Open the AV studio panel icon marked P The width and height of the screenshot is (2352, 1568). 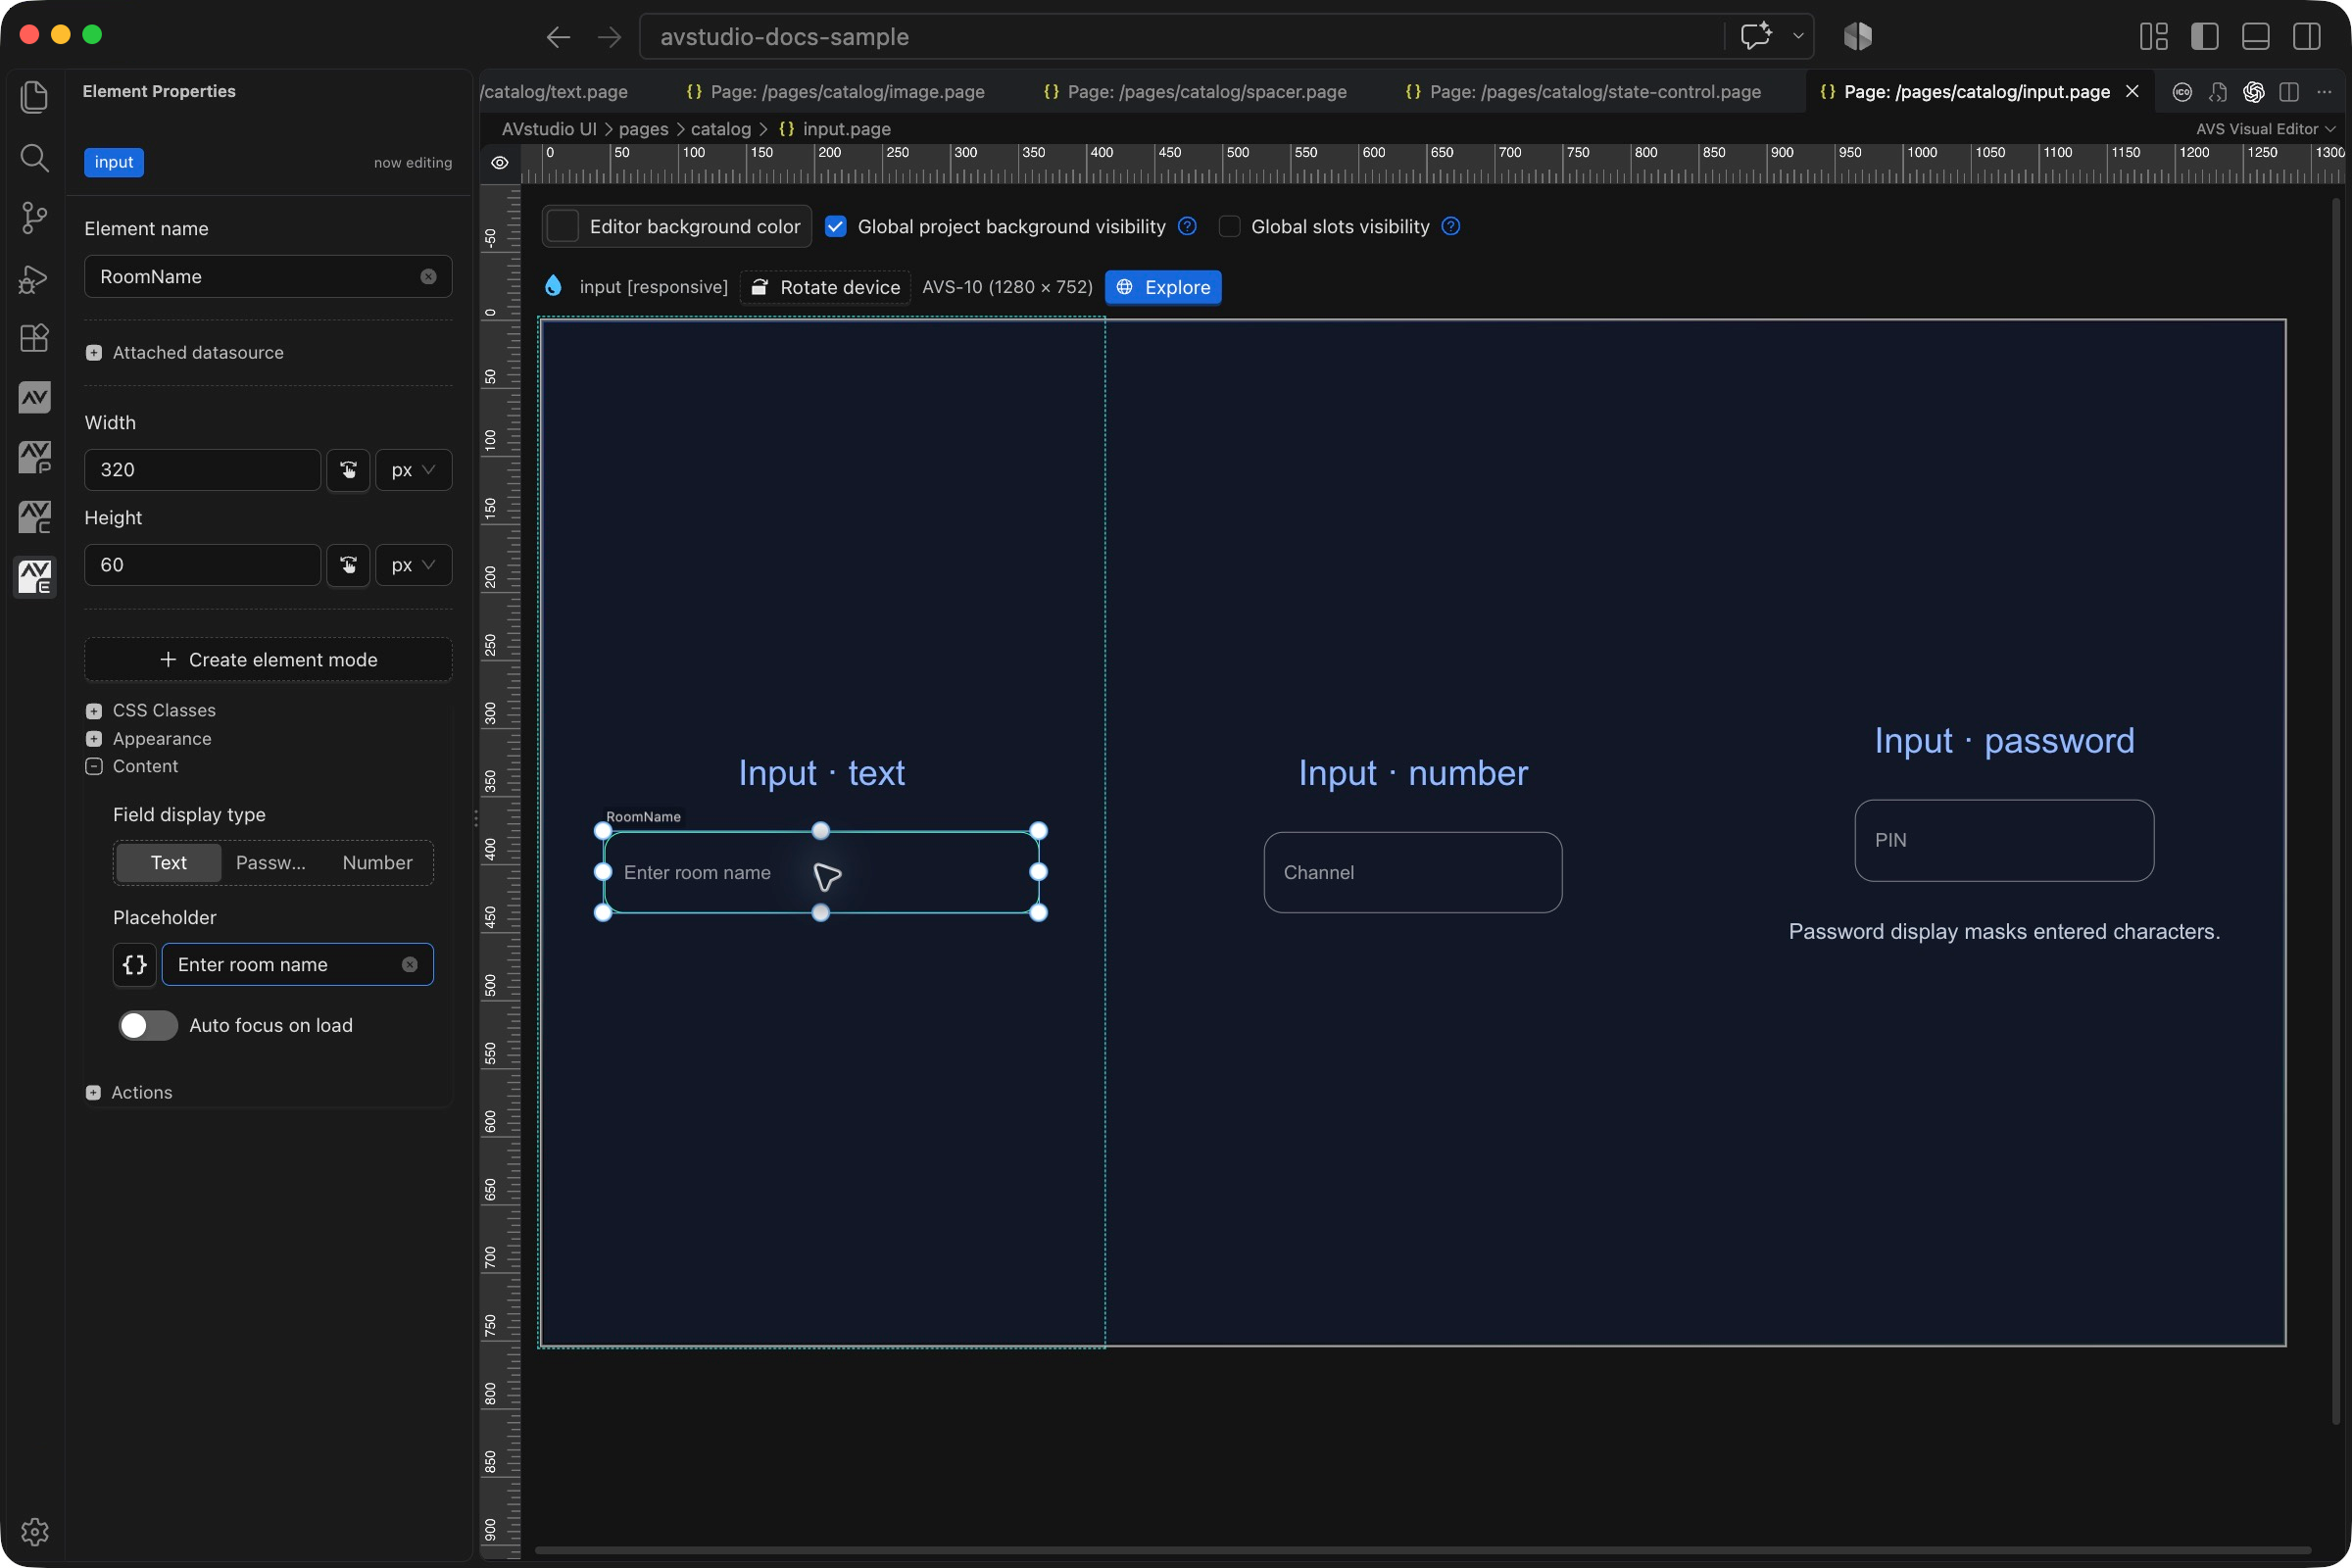click(34, 458)
